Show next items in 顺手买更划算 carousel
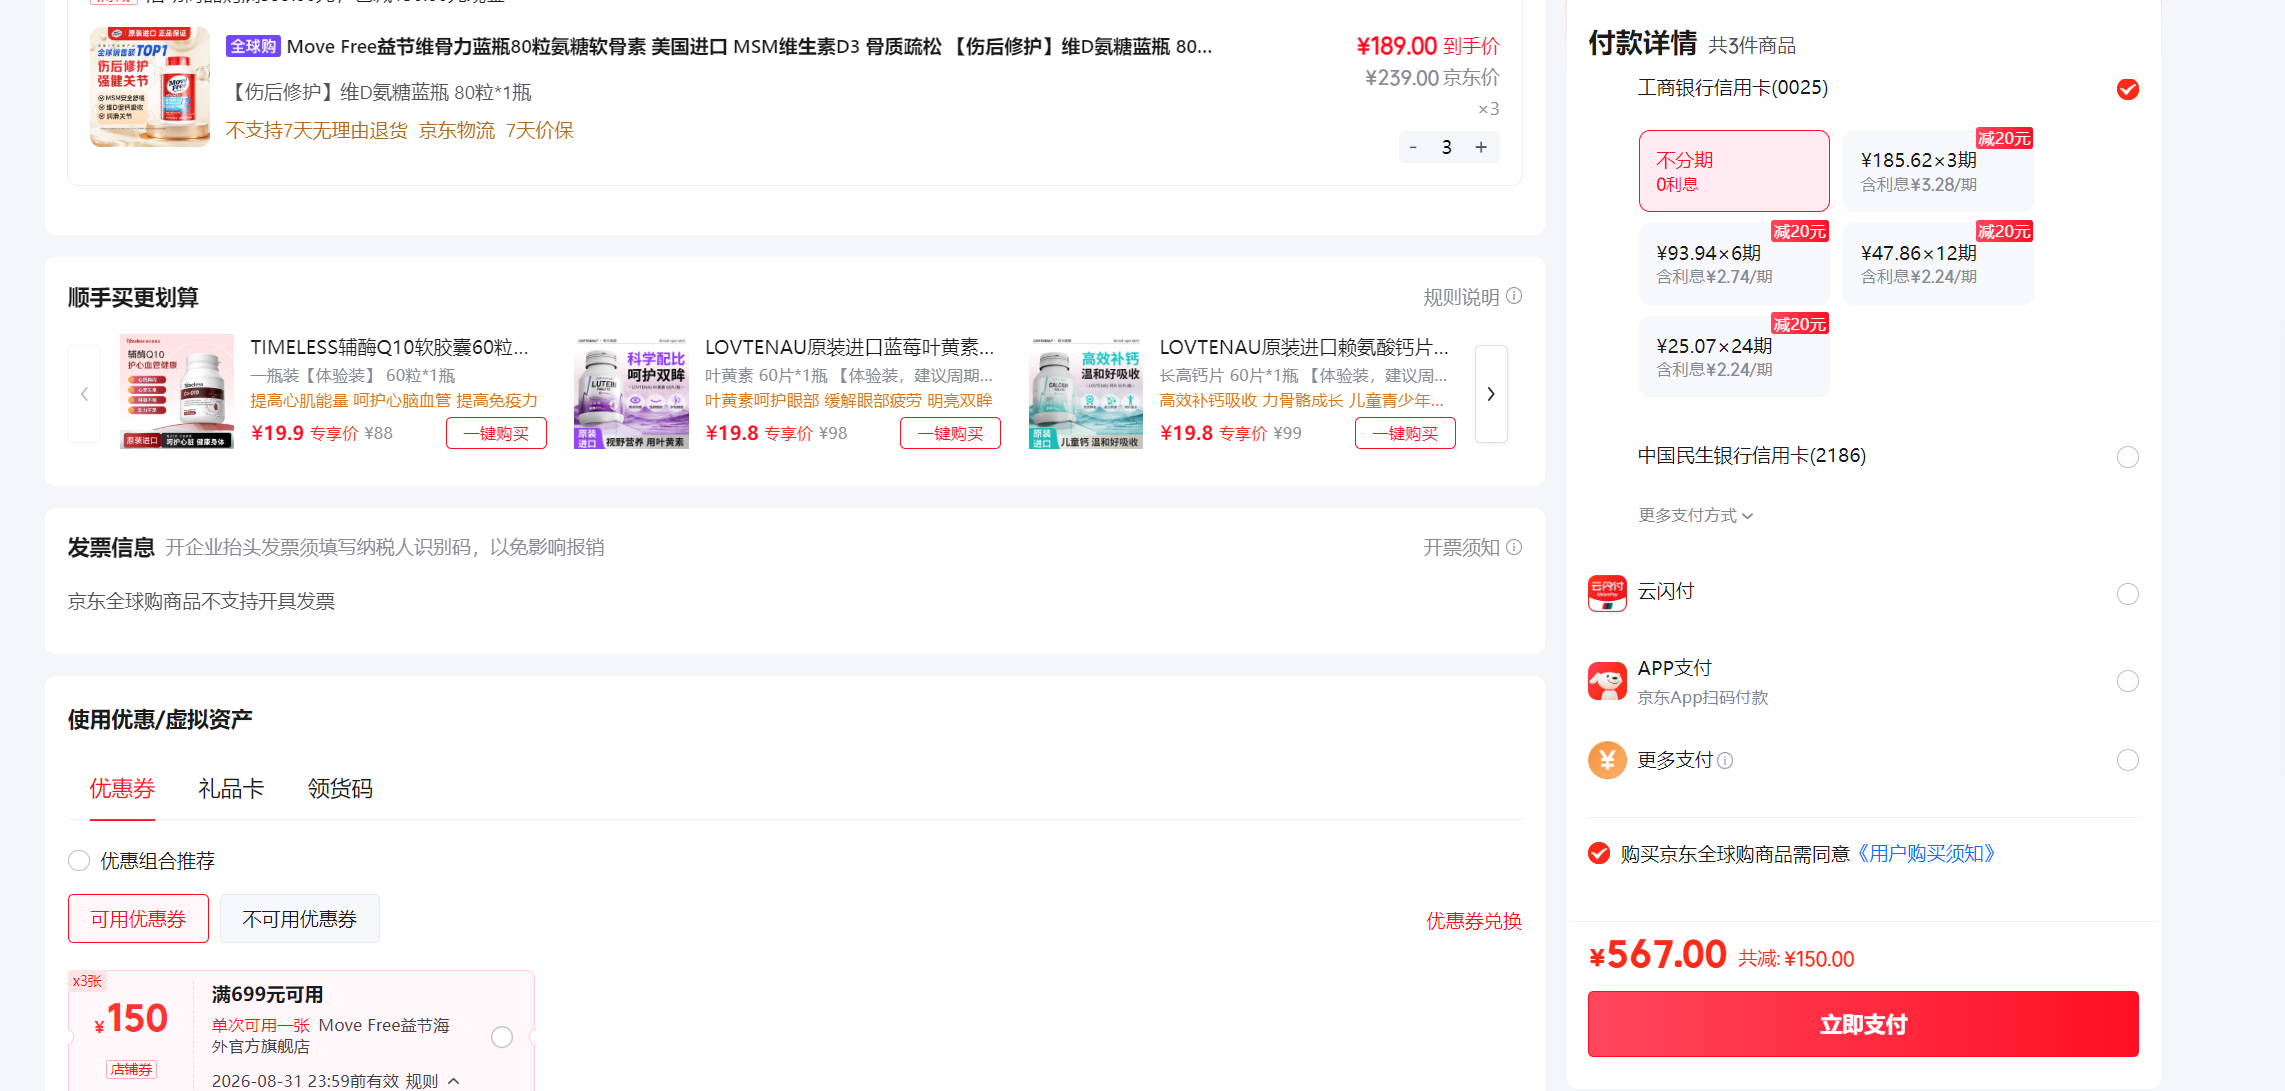Screen dimensions: 2285x1091 [1491, 394]
